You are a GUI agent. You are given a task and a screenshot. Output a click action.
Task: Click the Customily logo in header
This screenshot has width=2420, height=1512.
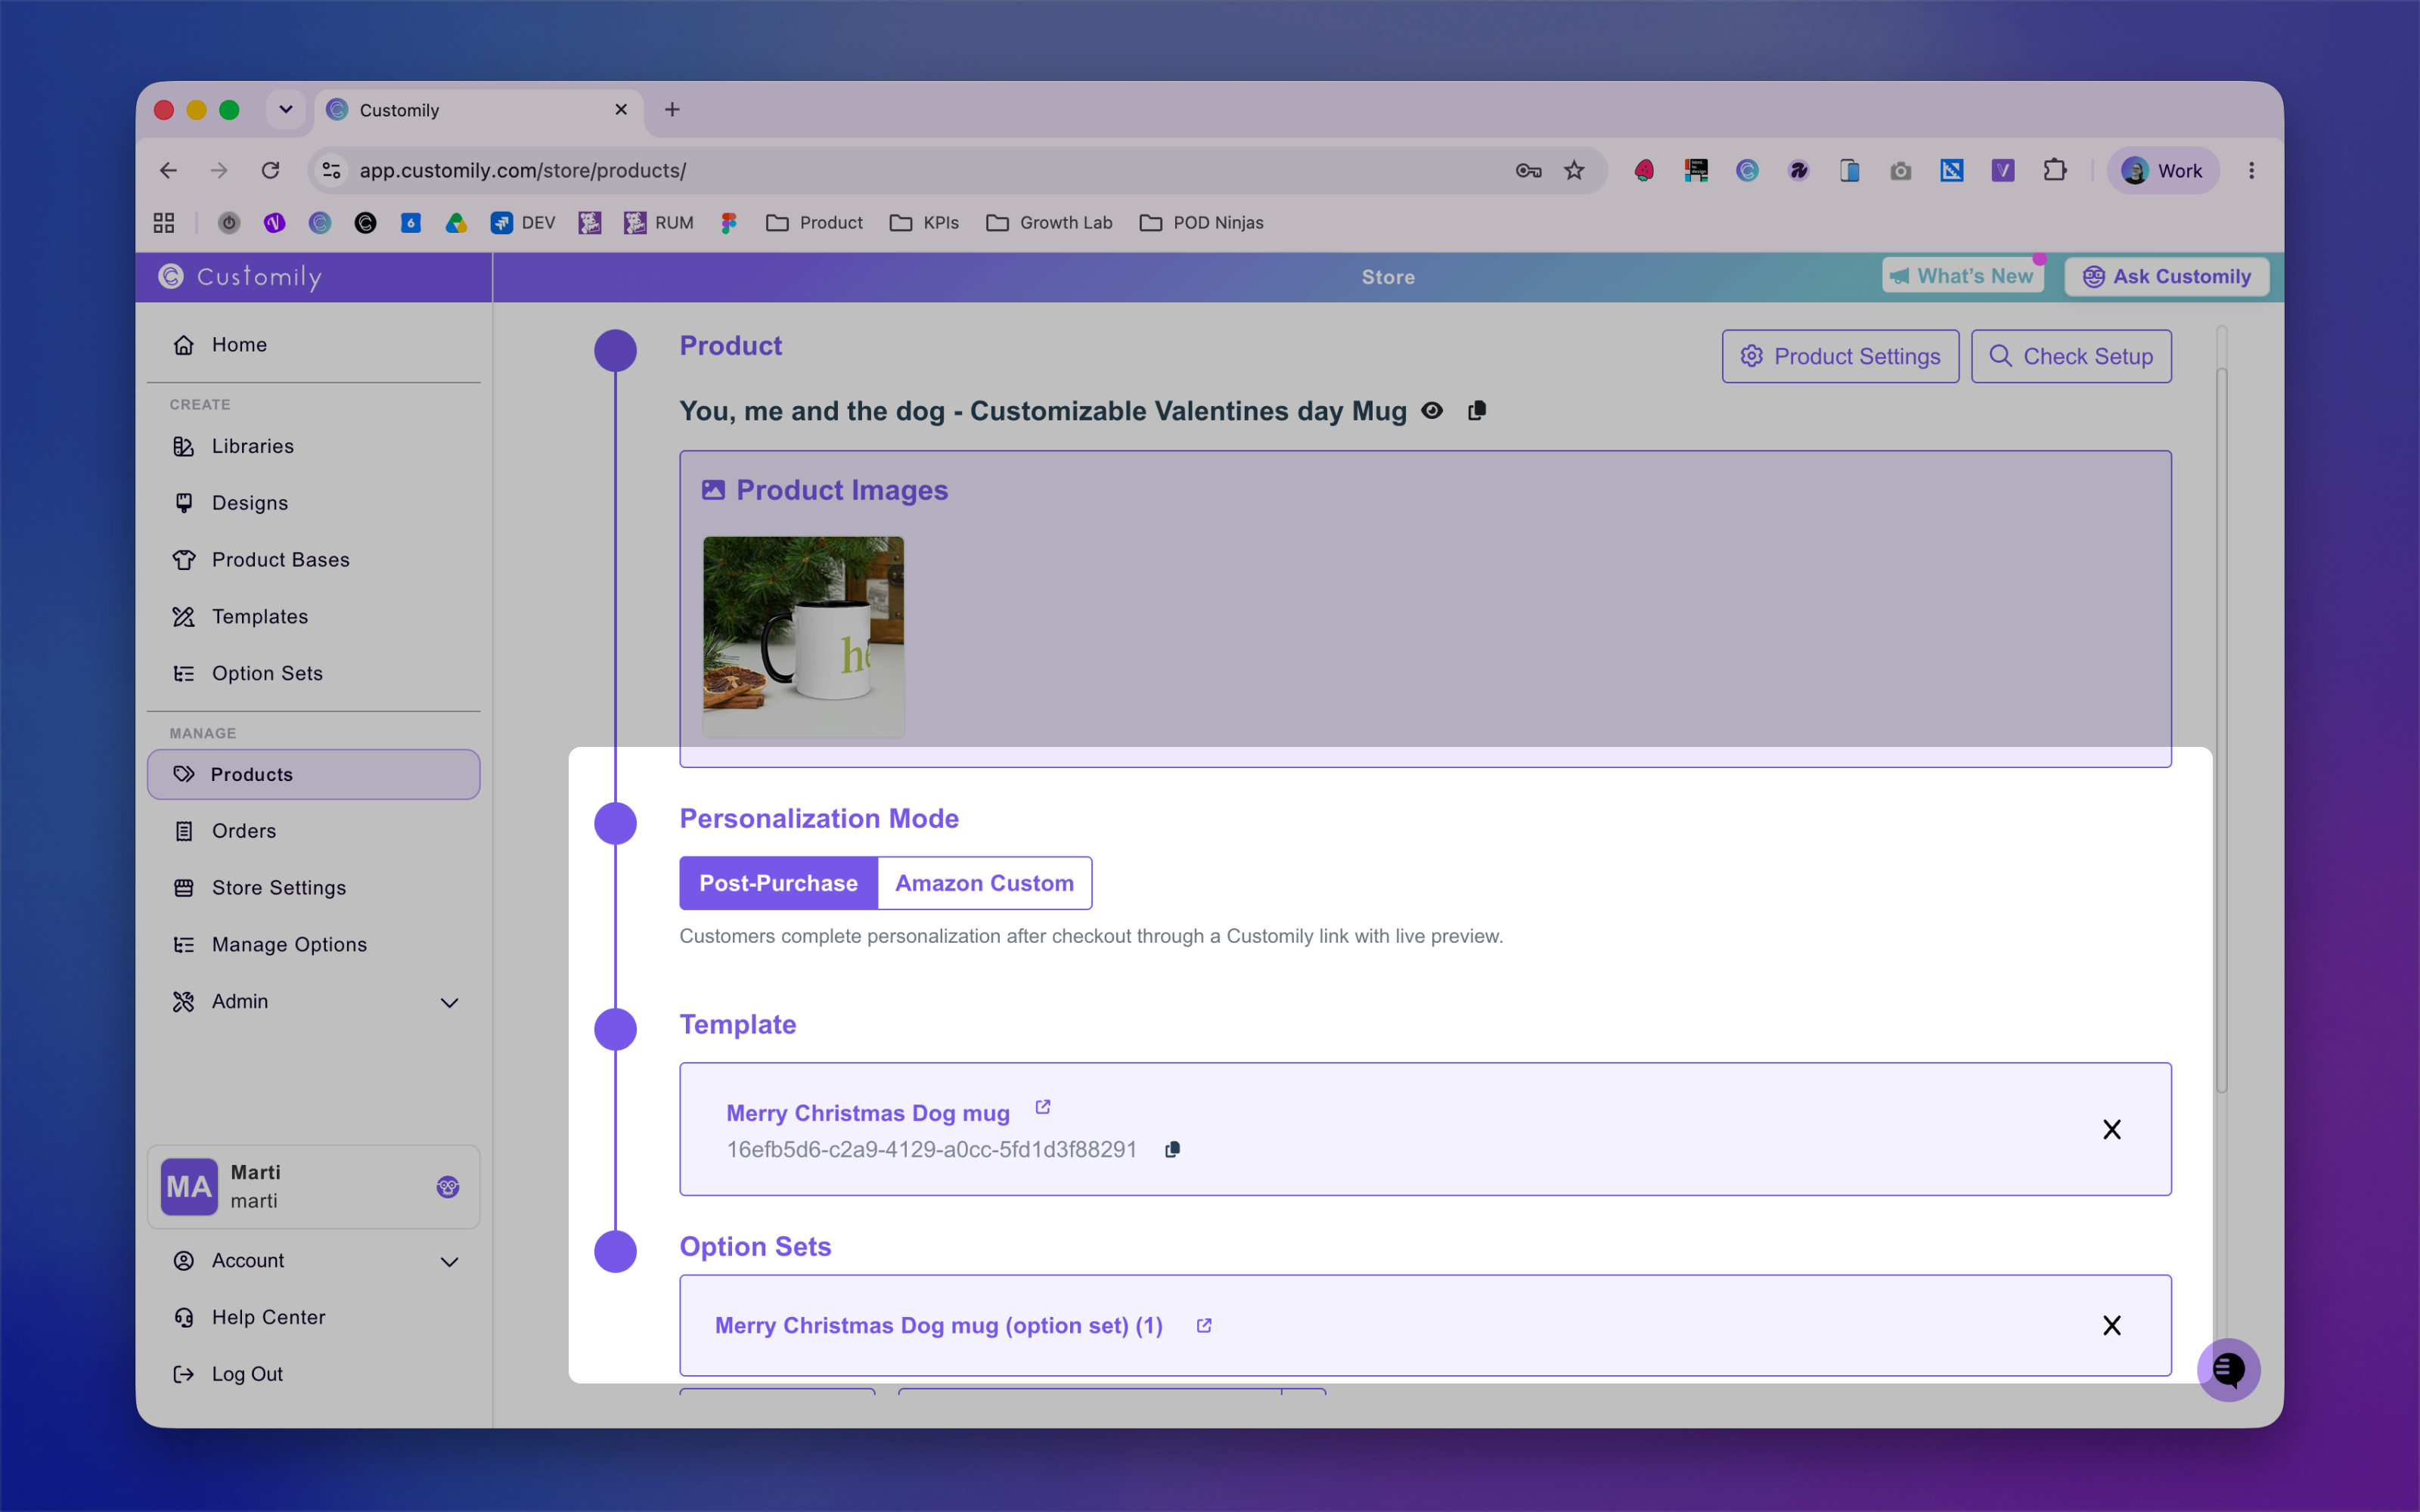pos(241,277)
